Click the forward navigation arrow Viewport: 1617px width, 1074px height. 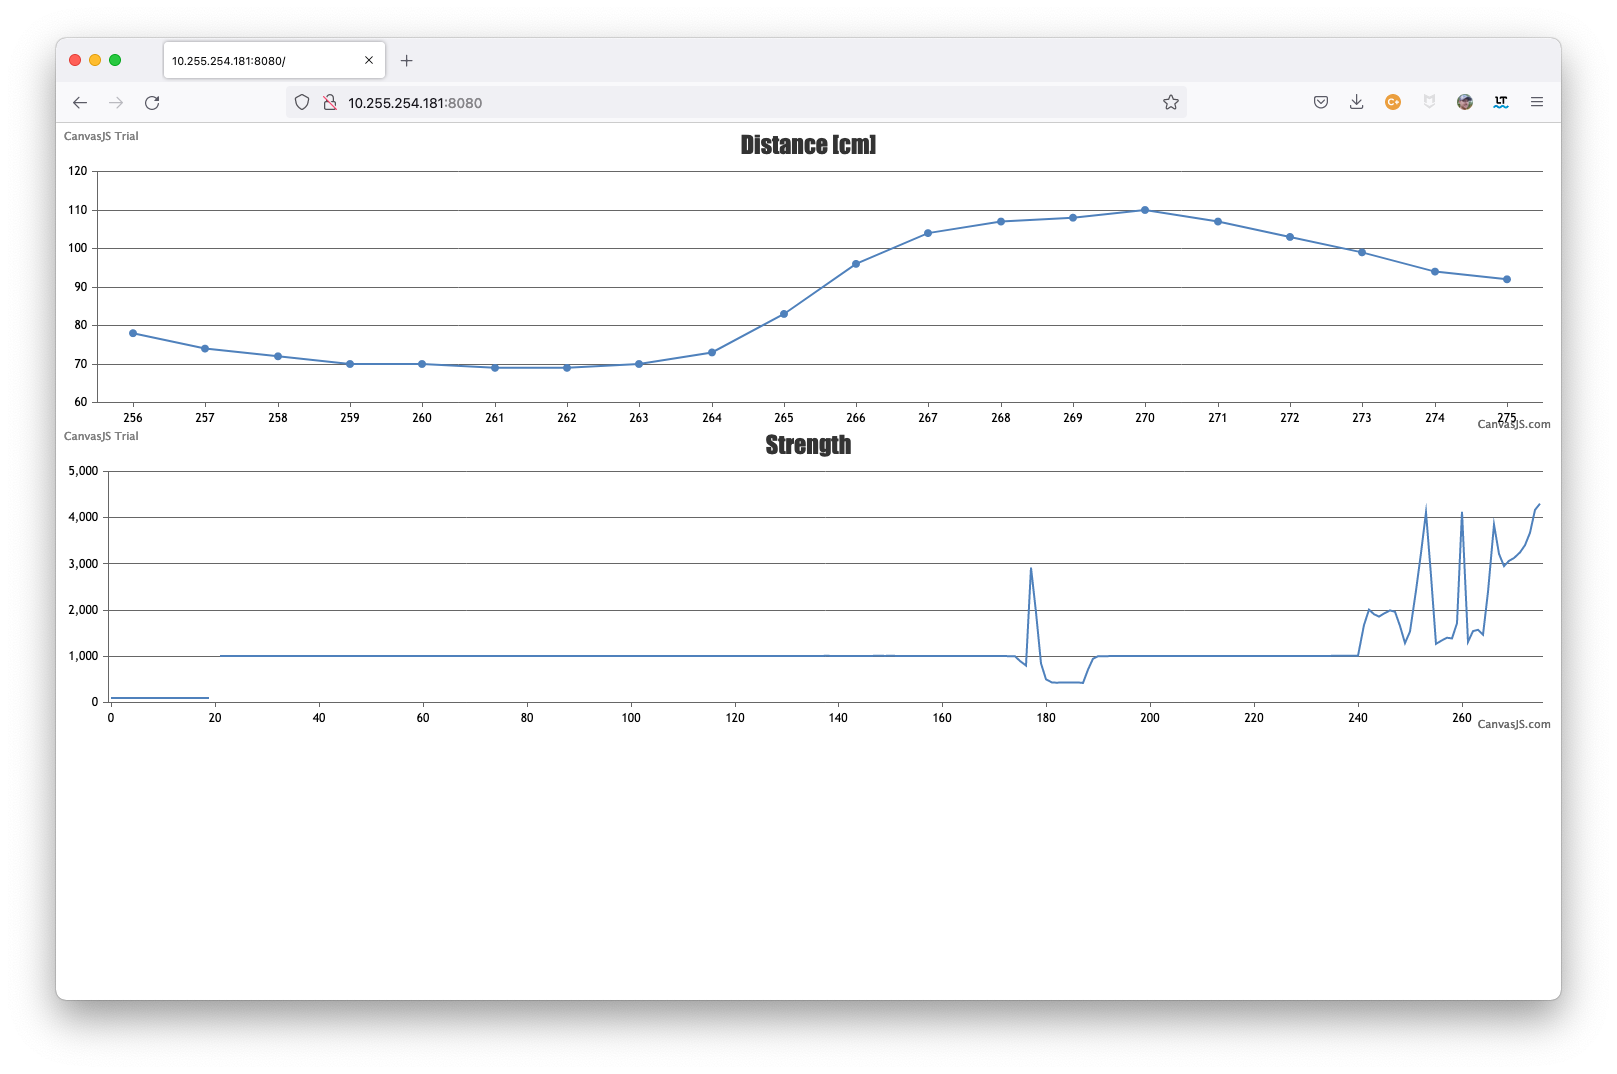tap(116, 103)
